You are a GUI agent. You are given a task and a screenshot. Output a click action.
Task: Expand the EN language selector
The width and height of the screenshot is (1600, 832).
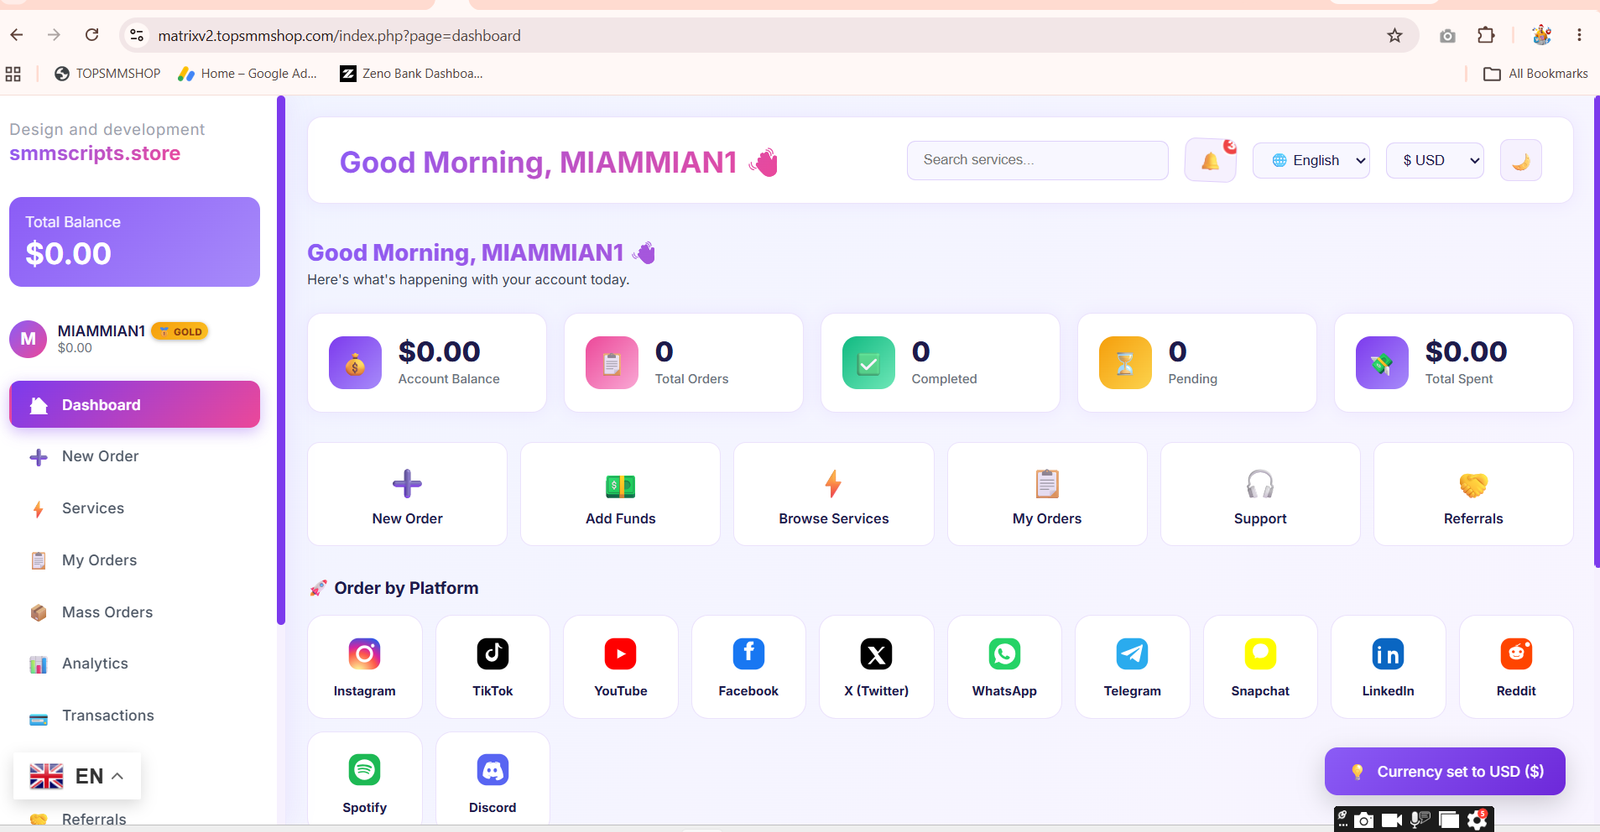[77, 776]
